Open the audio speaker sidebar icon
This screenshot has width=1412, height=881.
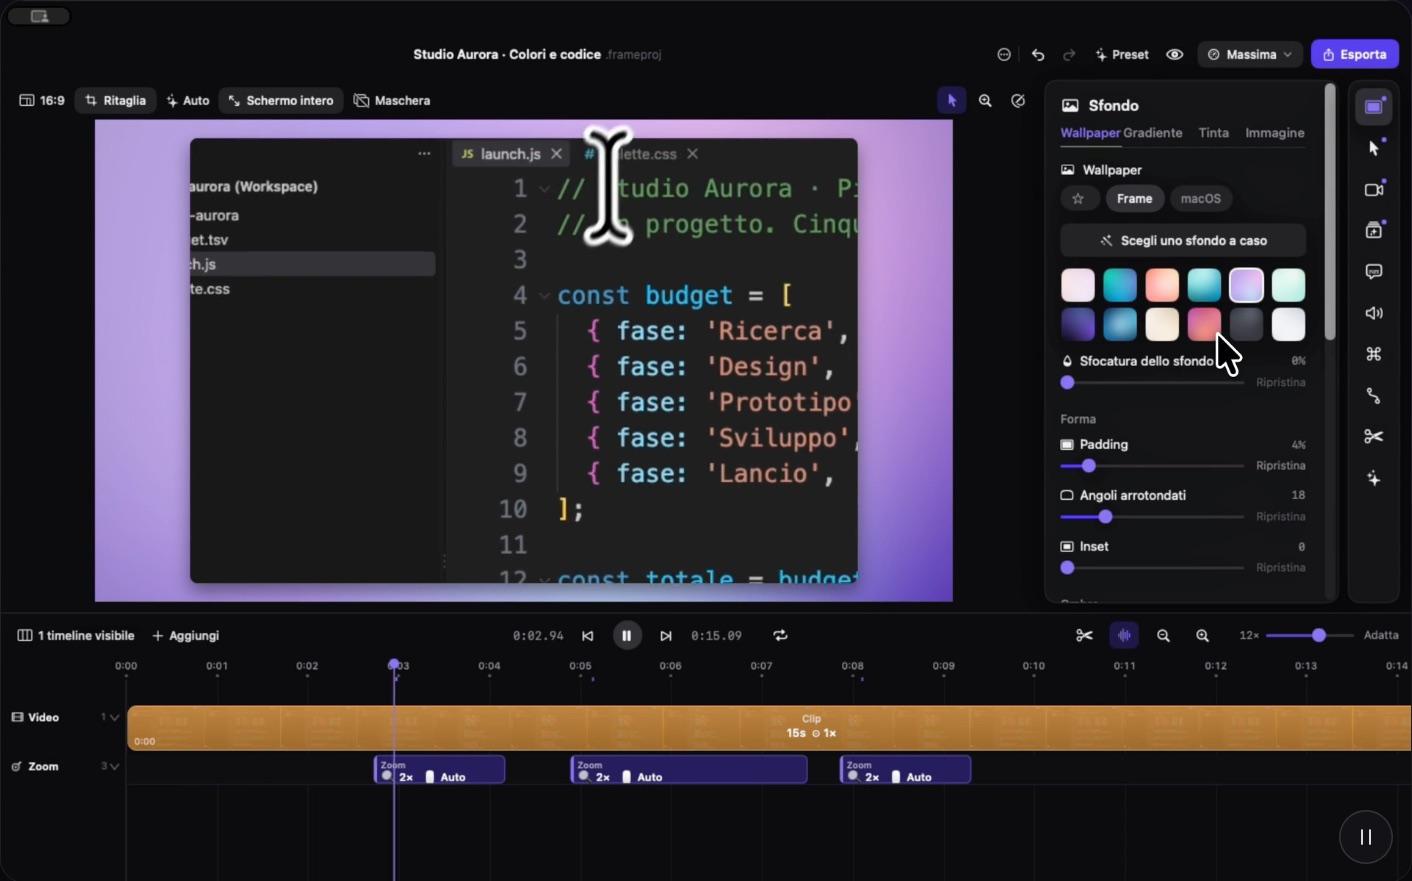1374,313
